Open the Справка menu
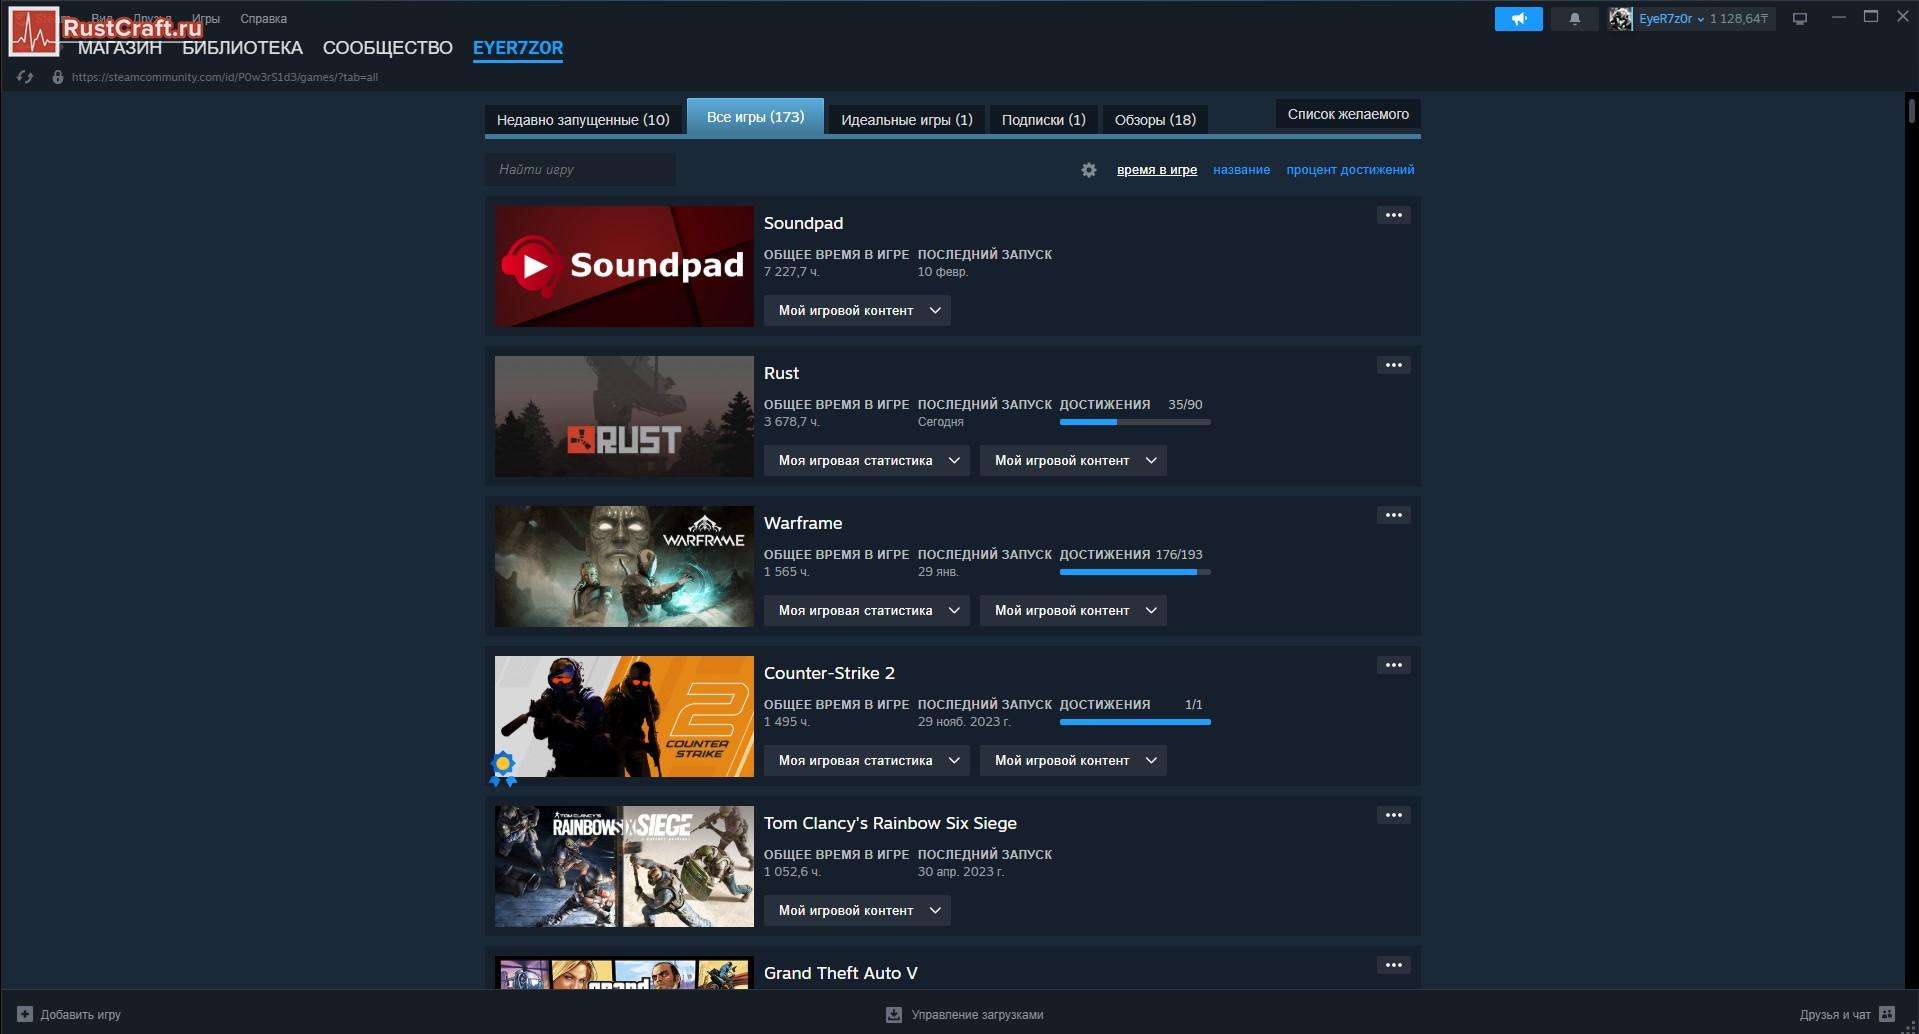 (x=263, y=19)
